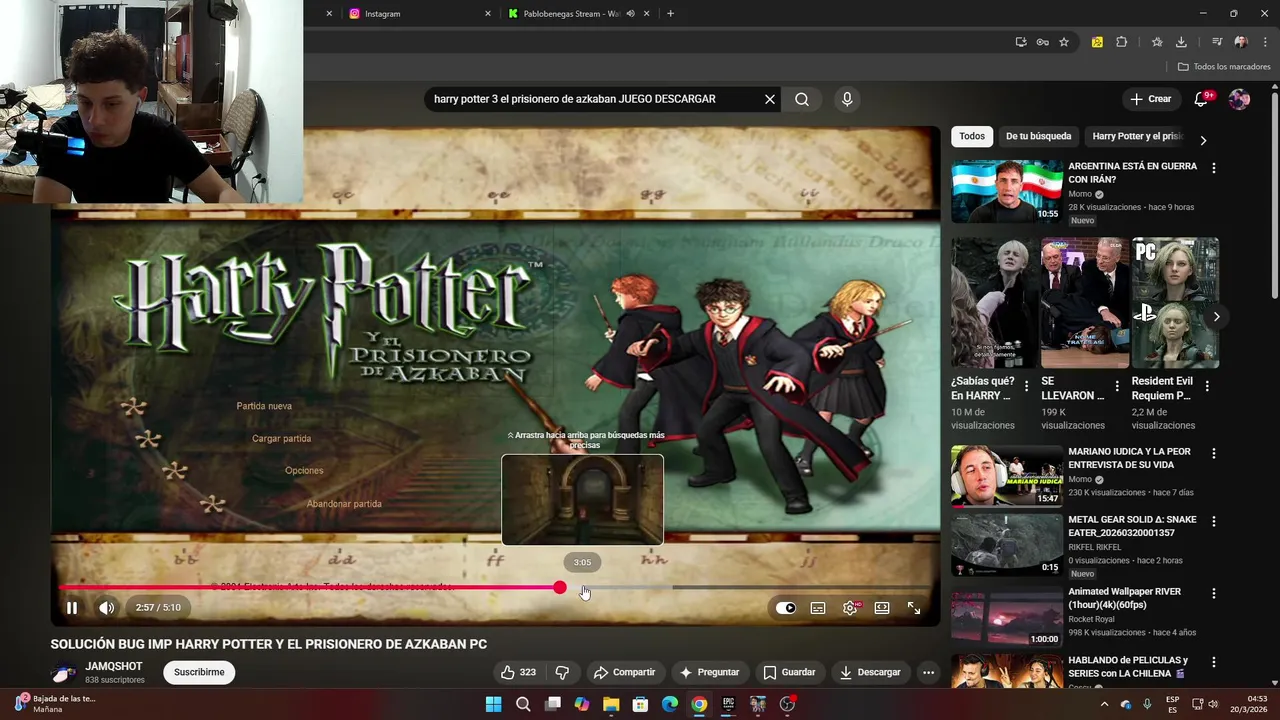Click the Descargar button

tap(870, 672)
